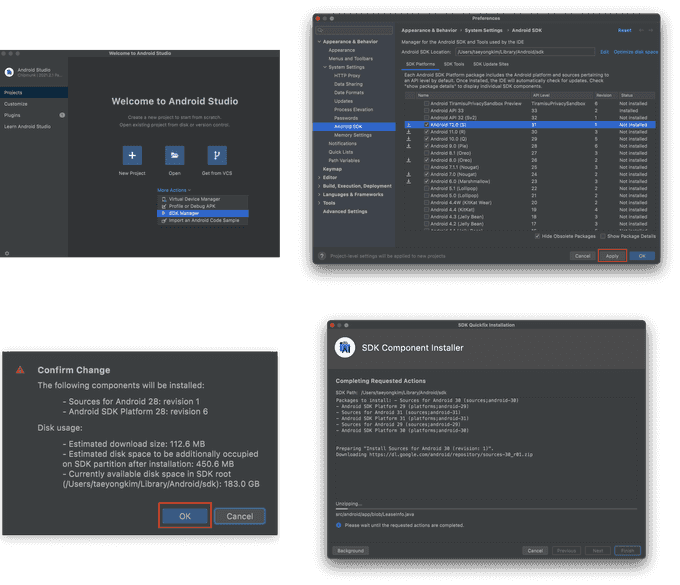The width and height of the screenshot is (680, 585).
Task: Click the Preferences search field
Action: 355,30
